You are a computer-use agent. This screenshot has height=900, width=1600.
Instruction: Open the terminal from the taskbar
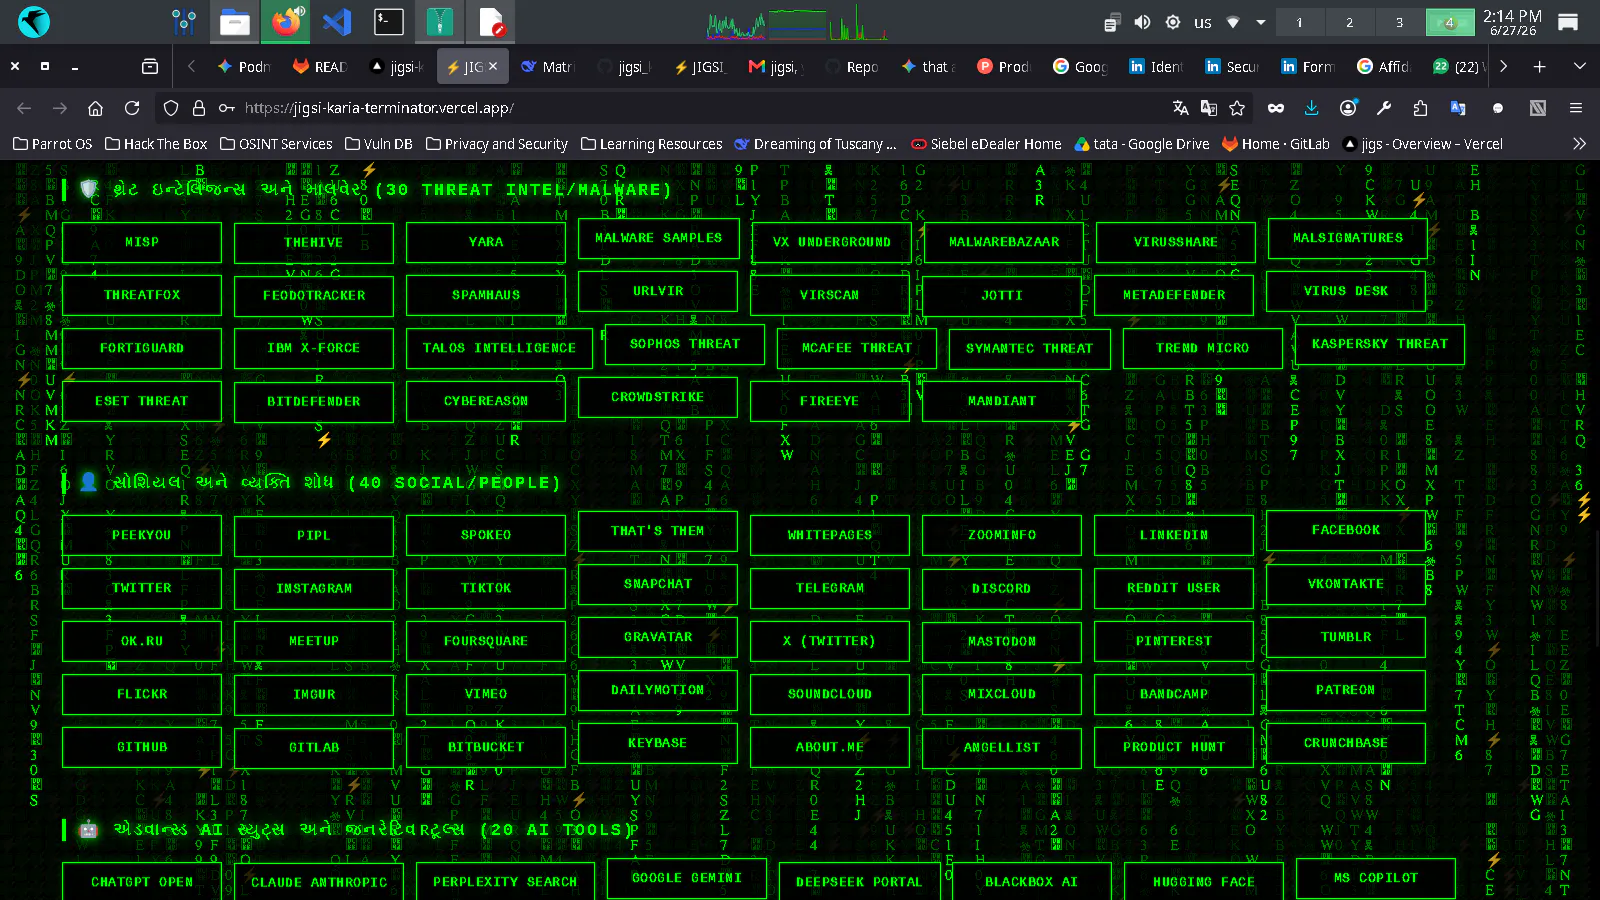389,21
